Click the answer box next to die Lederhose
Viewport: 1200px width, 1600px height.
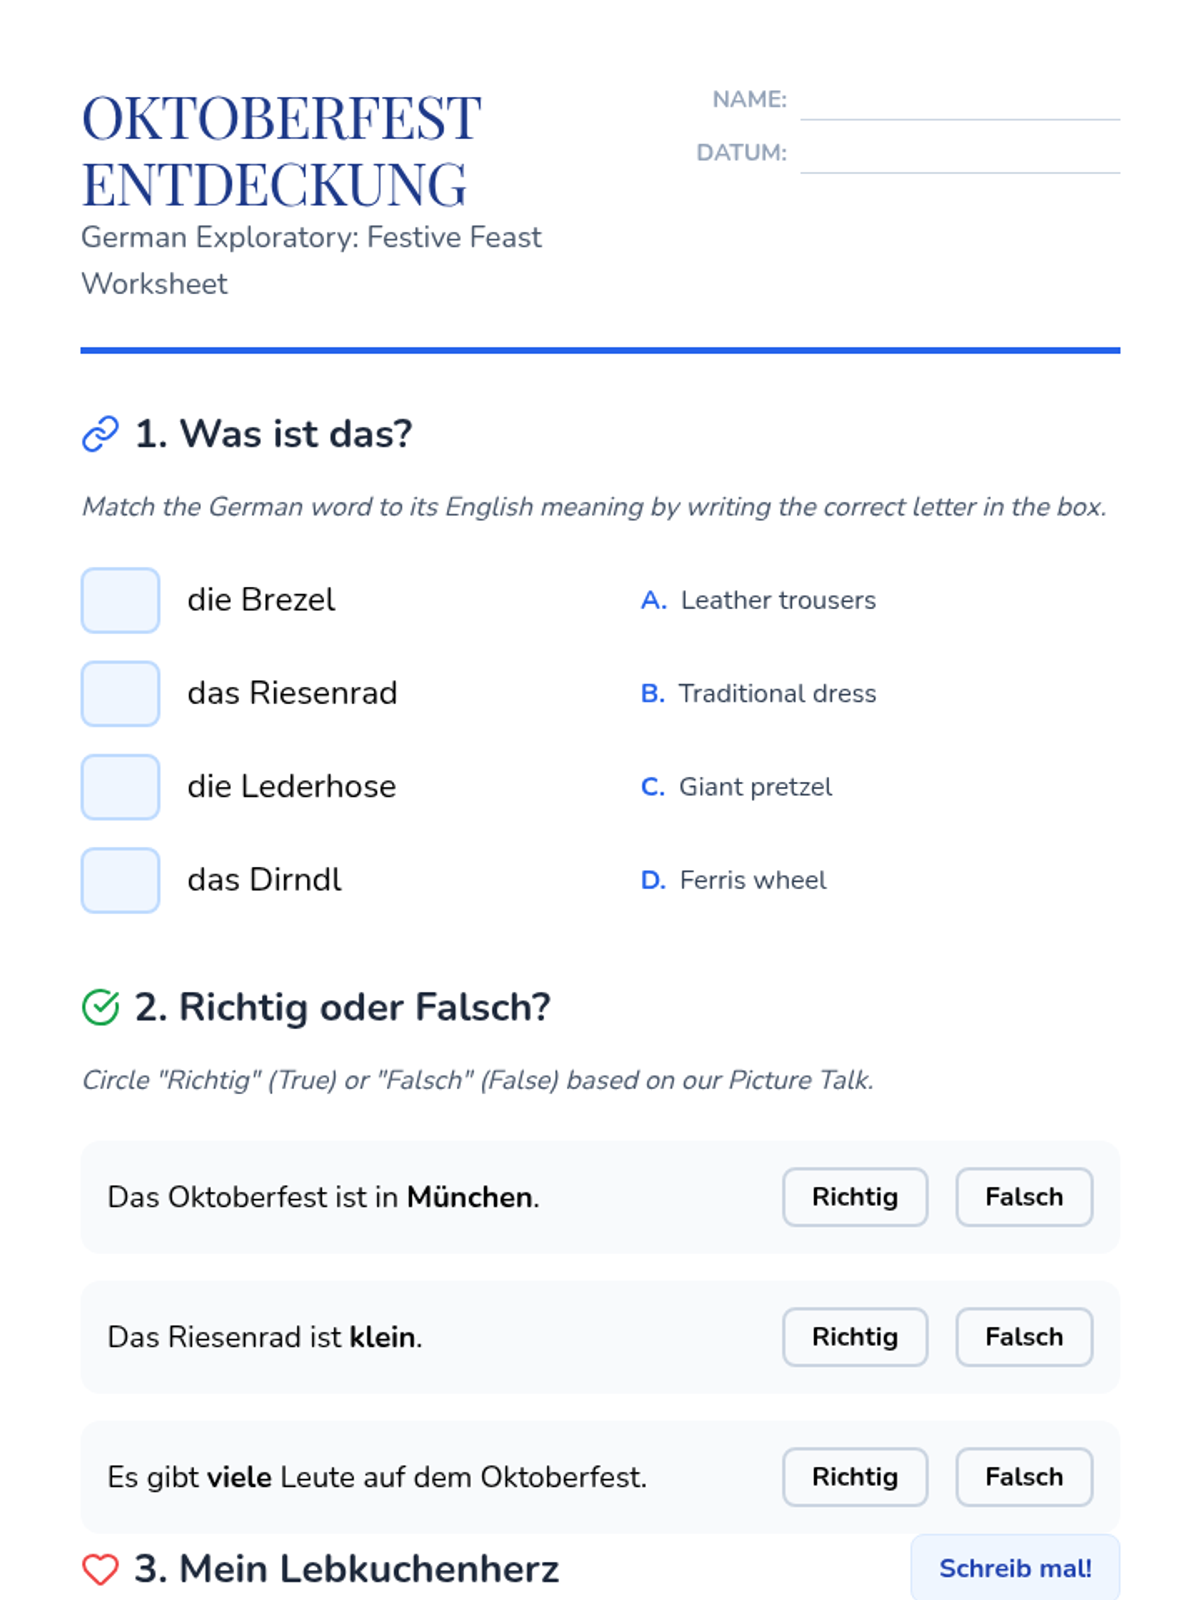point(120,787)
